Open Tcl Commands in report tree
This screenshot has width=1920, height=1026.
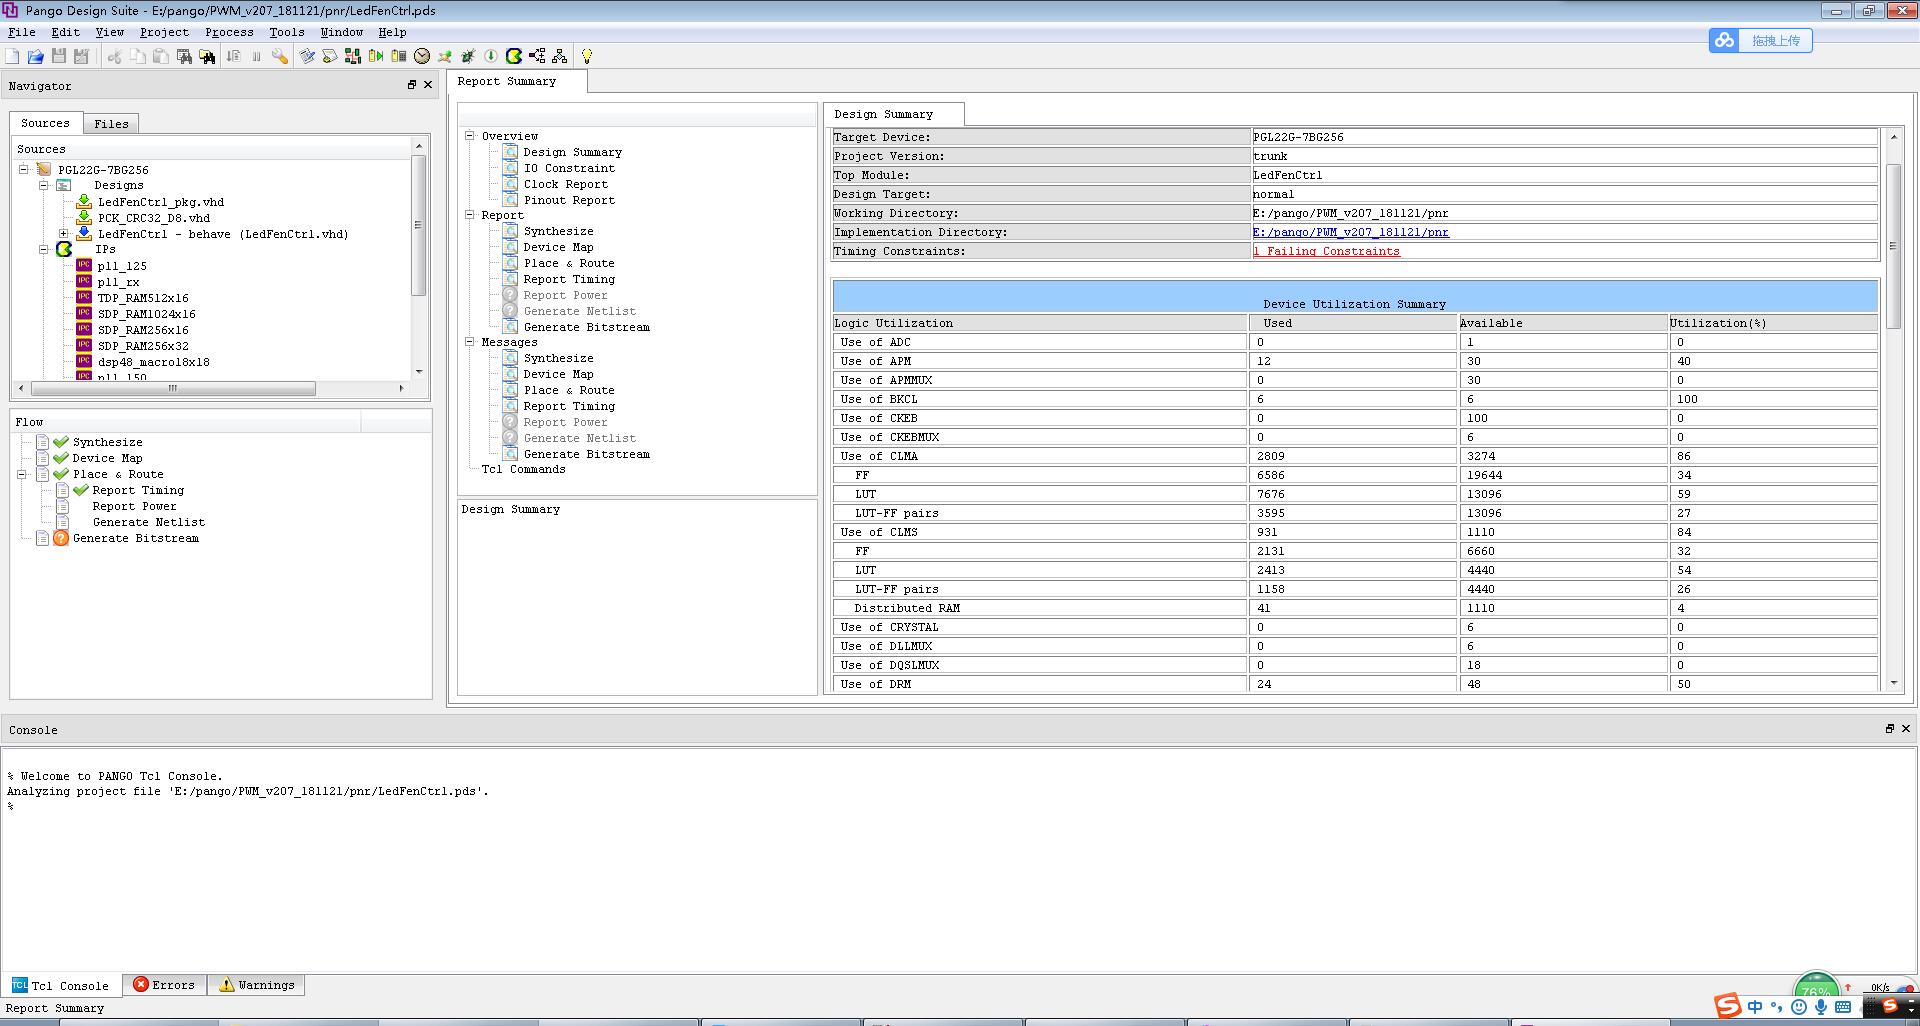tap(523, 469)
